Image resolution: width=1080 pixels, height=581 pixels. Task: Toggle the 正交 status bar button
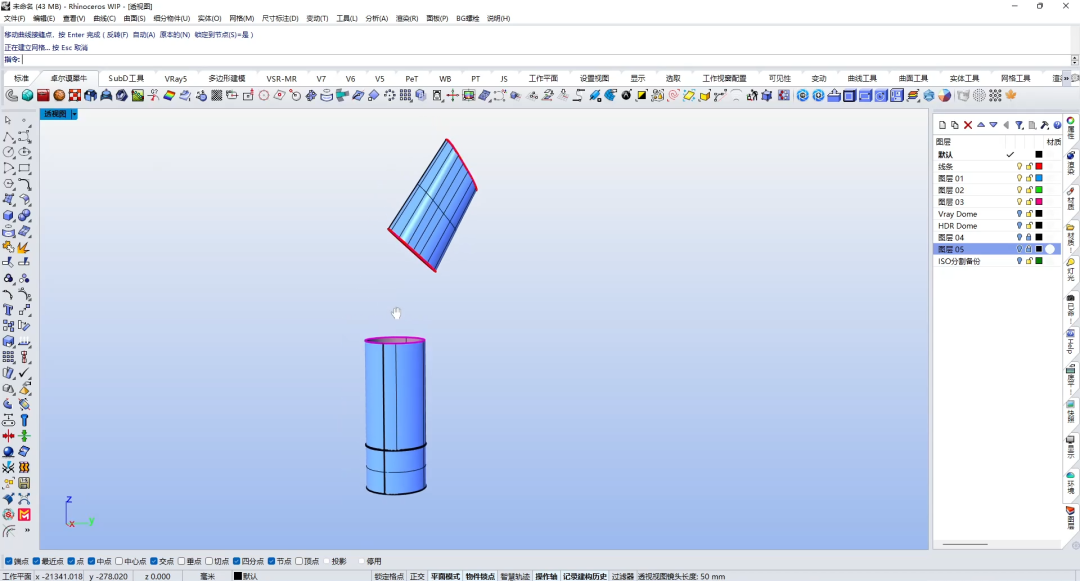[x=417, y=576]
